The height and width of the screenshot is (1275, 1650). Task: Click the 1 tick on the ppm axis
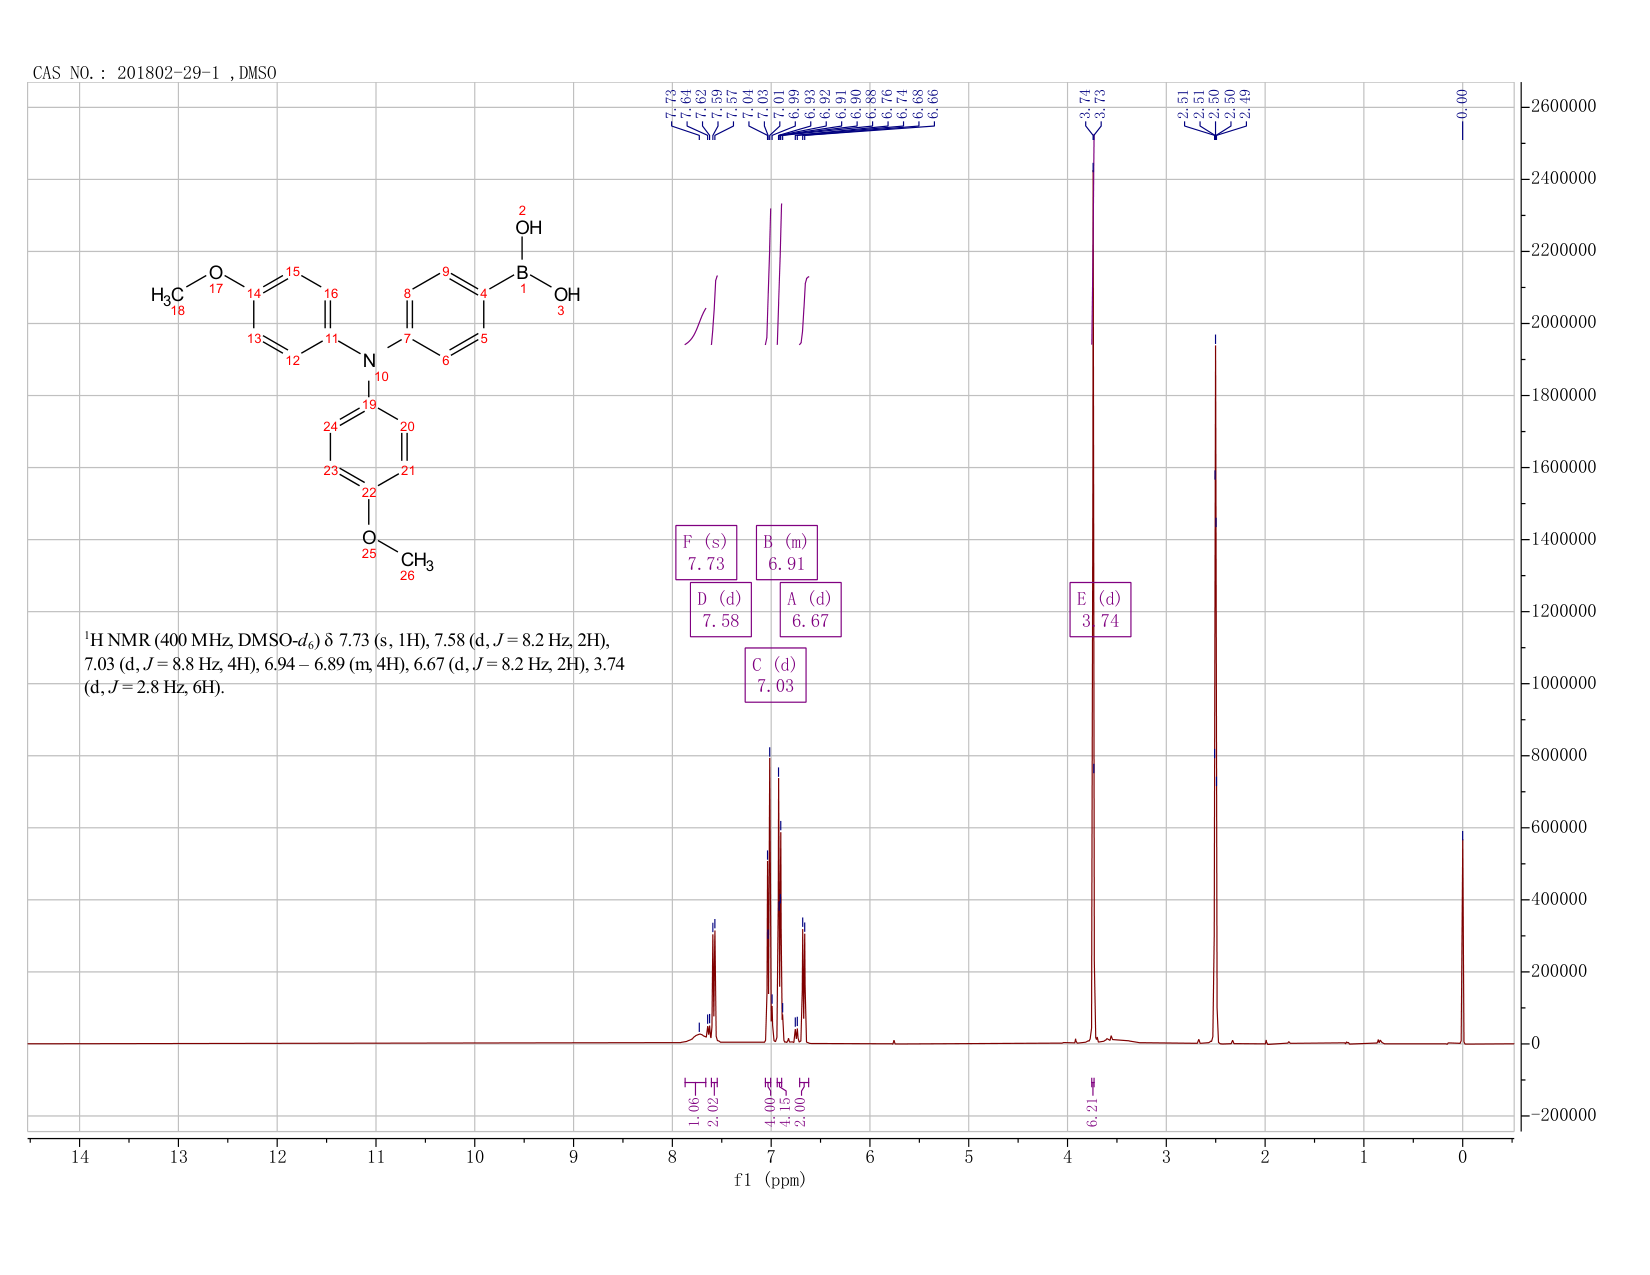1364,1157
